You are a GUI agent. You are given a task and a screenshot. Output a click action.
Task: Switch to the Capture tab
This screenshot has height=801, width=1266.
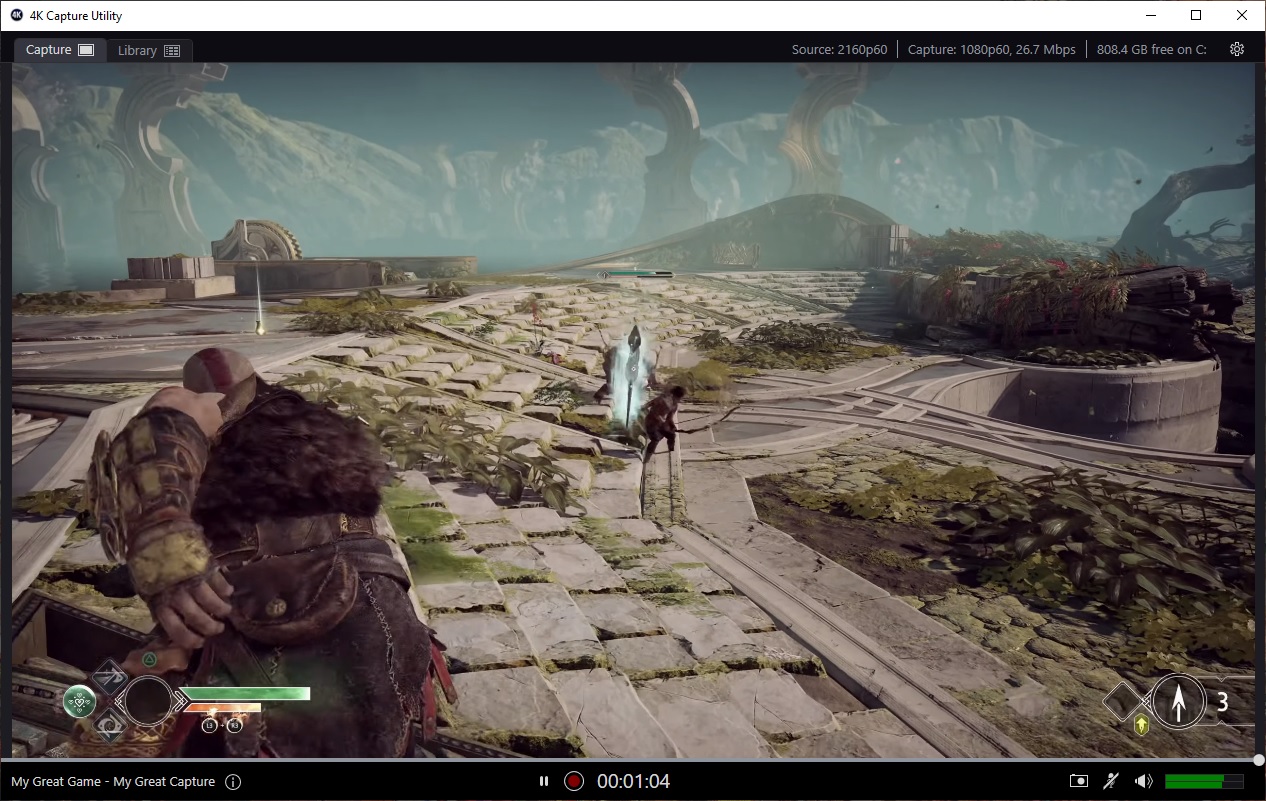pos(59,50)
